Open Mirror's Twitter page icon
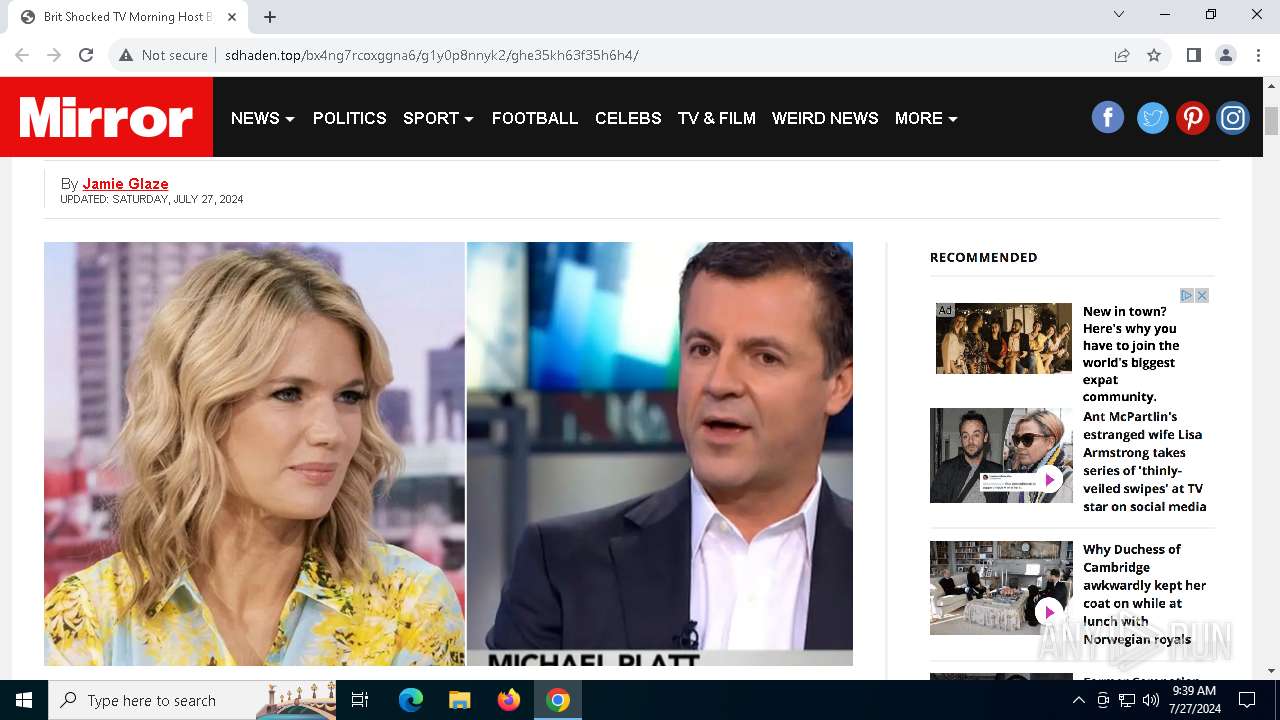The image size is (1280, 720). click(x=1152, y=118)
